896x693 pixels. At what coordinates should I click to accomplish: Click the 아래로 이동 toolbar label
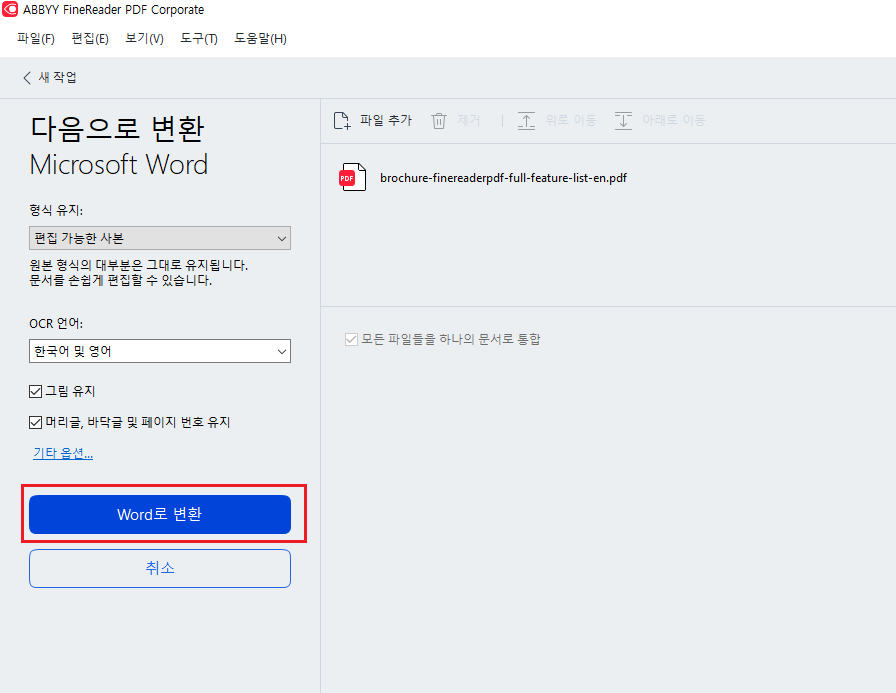(673, 120)
